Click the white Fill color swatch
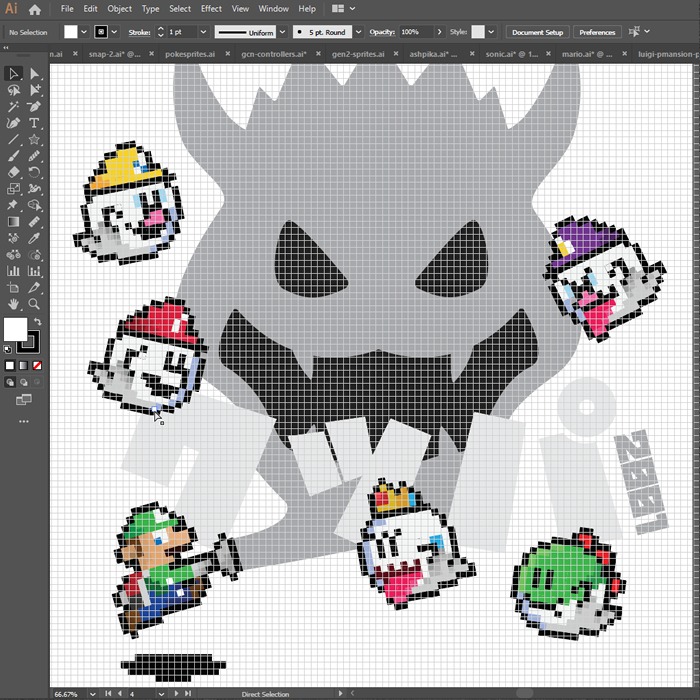Viewport: 700px width, 700px height. click(16, 330)
